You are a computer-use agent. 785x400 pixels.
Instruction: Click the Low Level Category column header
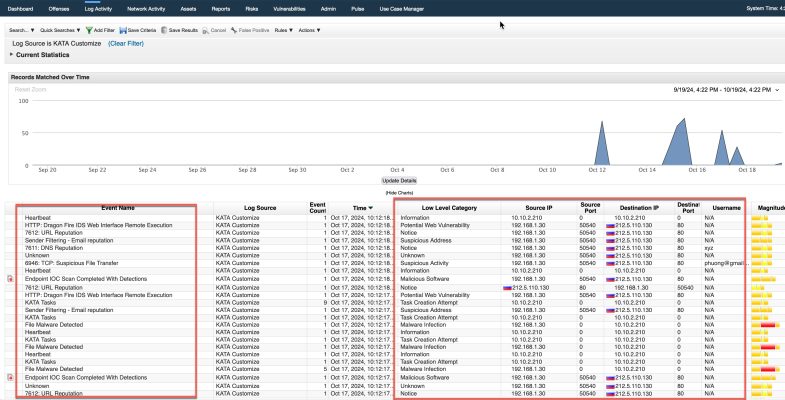(x=449, y=208)
